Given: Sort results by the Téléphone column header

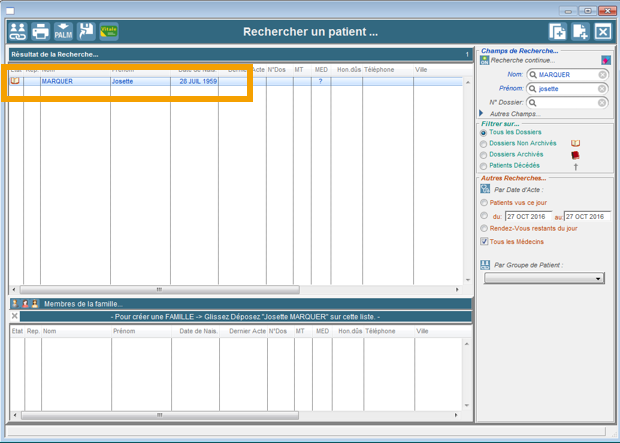Looking at the screenshot, I should coord(379,70).
